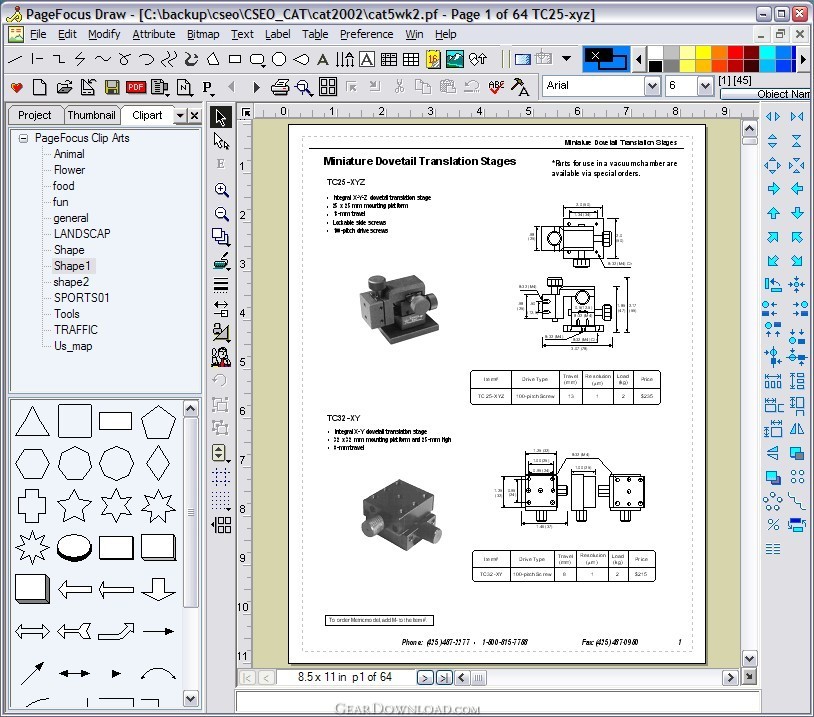Image resolution: width=814 pixels, height=717 pixels.
Task: Choose the hexagon clipart shape
Action: [x=32, y=464]
